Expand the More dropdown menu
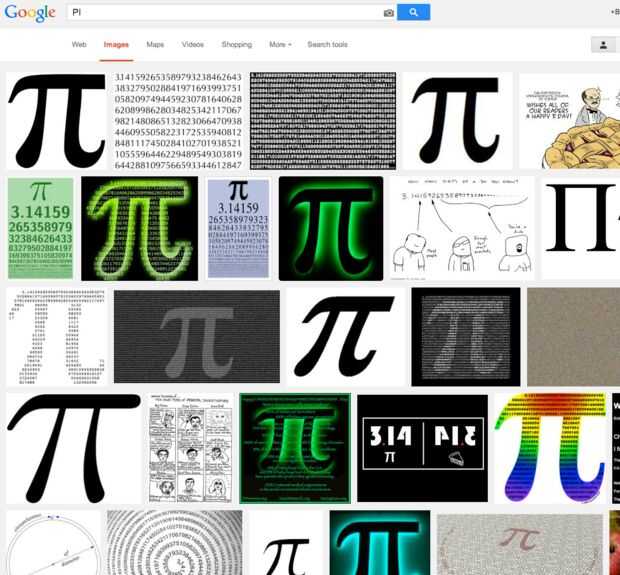This screenshot has width=620, height=575. pos(280,45)
